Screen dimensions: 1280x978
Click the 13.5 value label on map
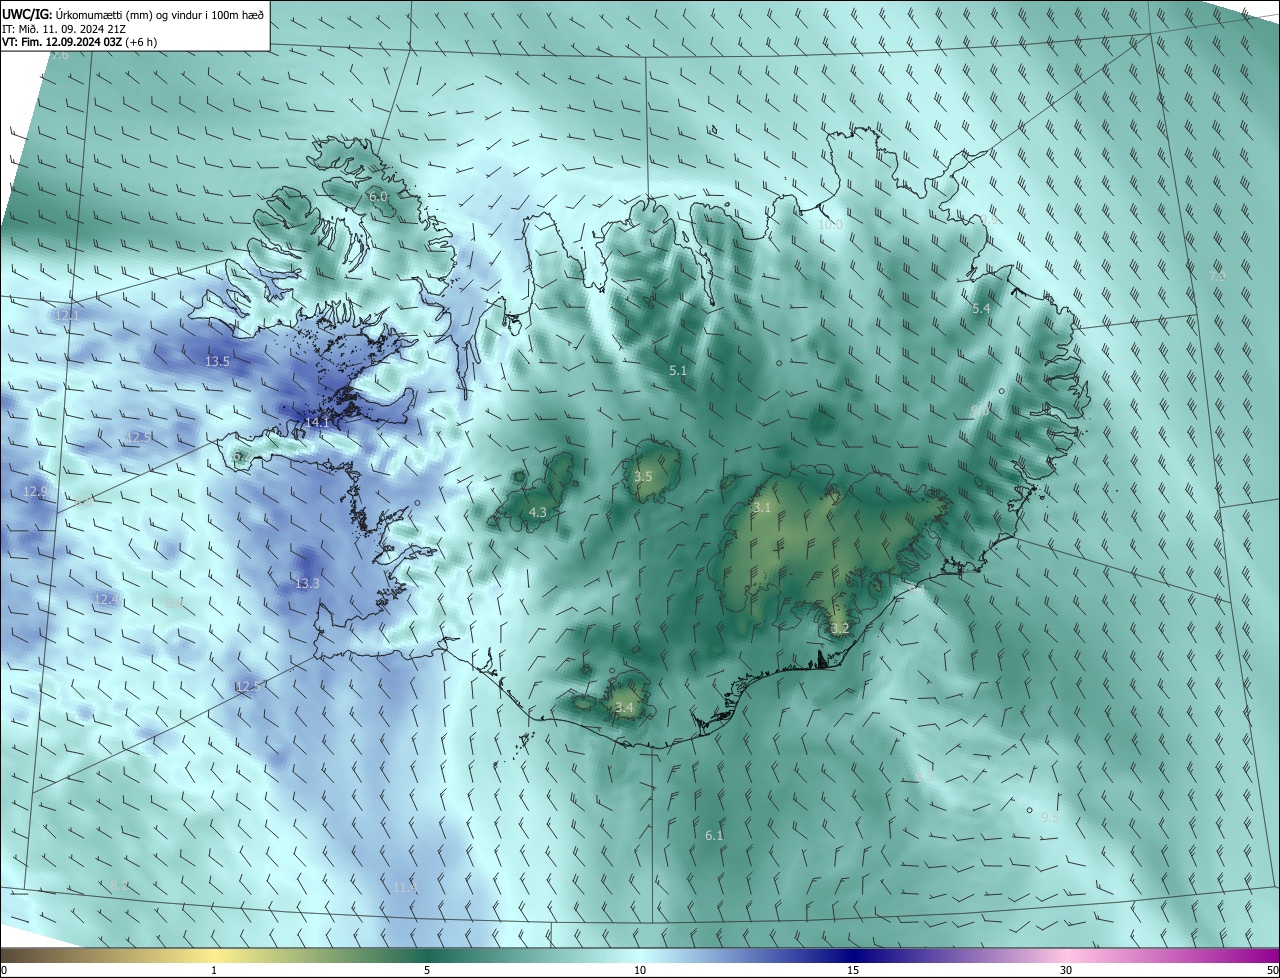click(217, 362)
